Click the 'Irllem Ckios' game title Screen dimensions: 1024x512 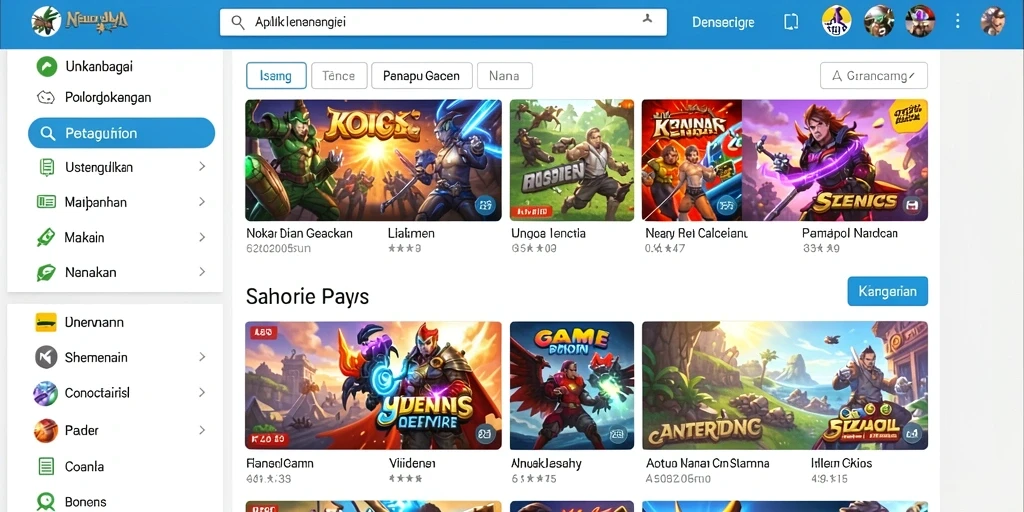(x=842, y=464)
